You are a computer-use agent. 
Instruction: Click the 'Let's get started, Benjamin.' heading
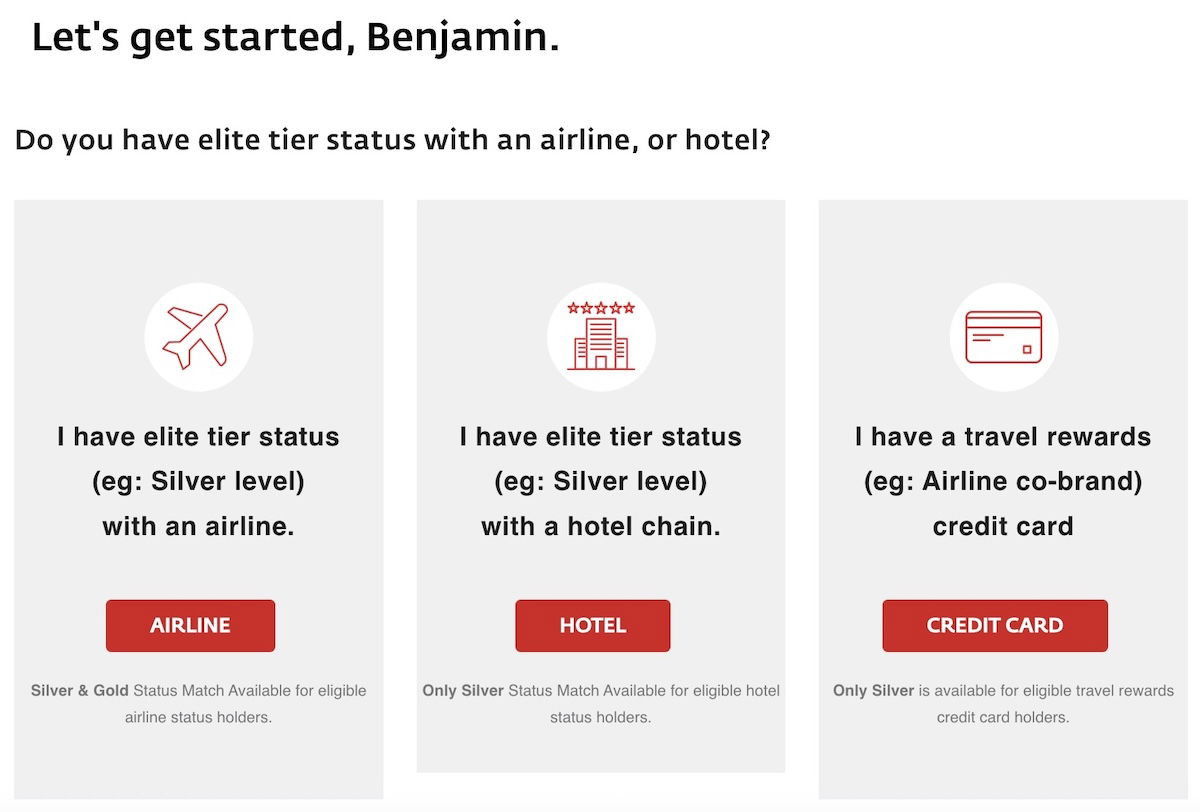pos(295,38)
